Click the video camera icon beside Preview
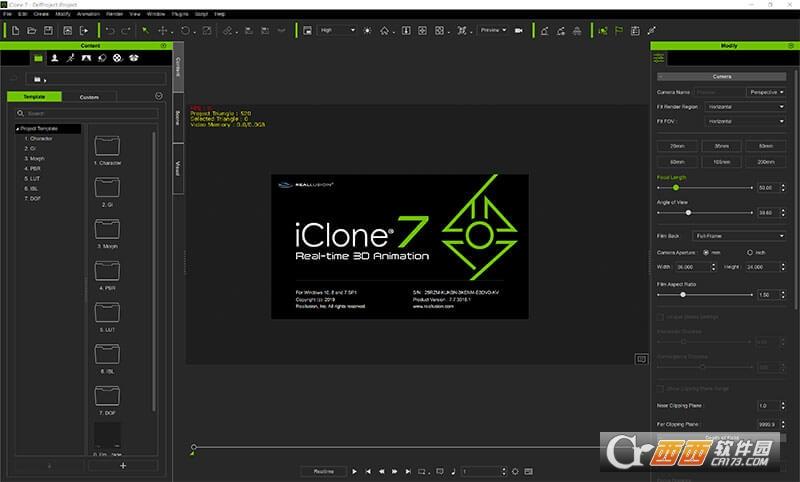Screen dimensions: 800x482 [519, 31]
